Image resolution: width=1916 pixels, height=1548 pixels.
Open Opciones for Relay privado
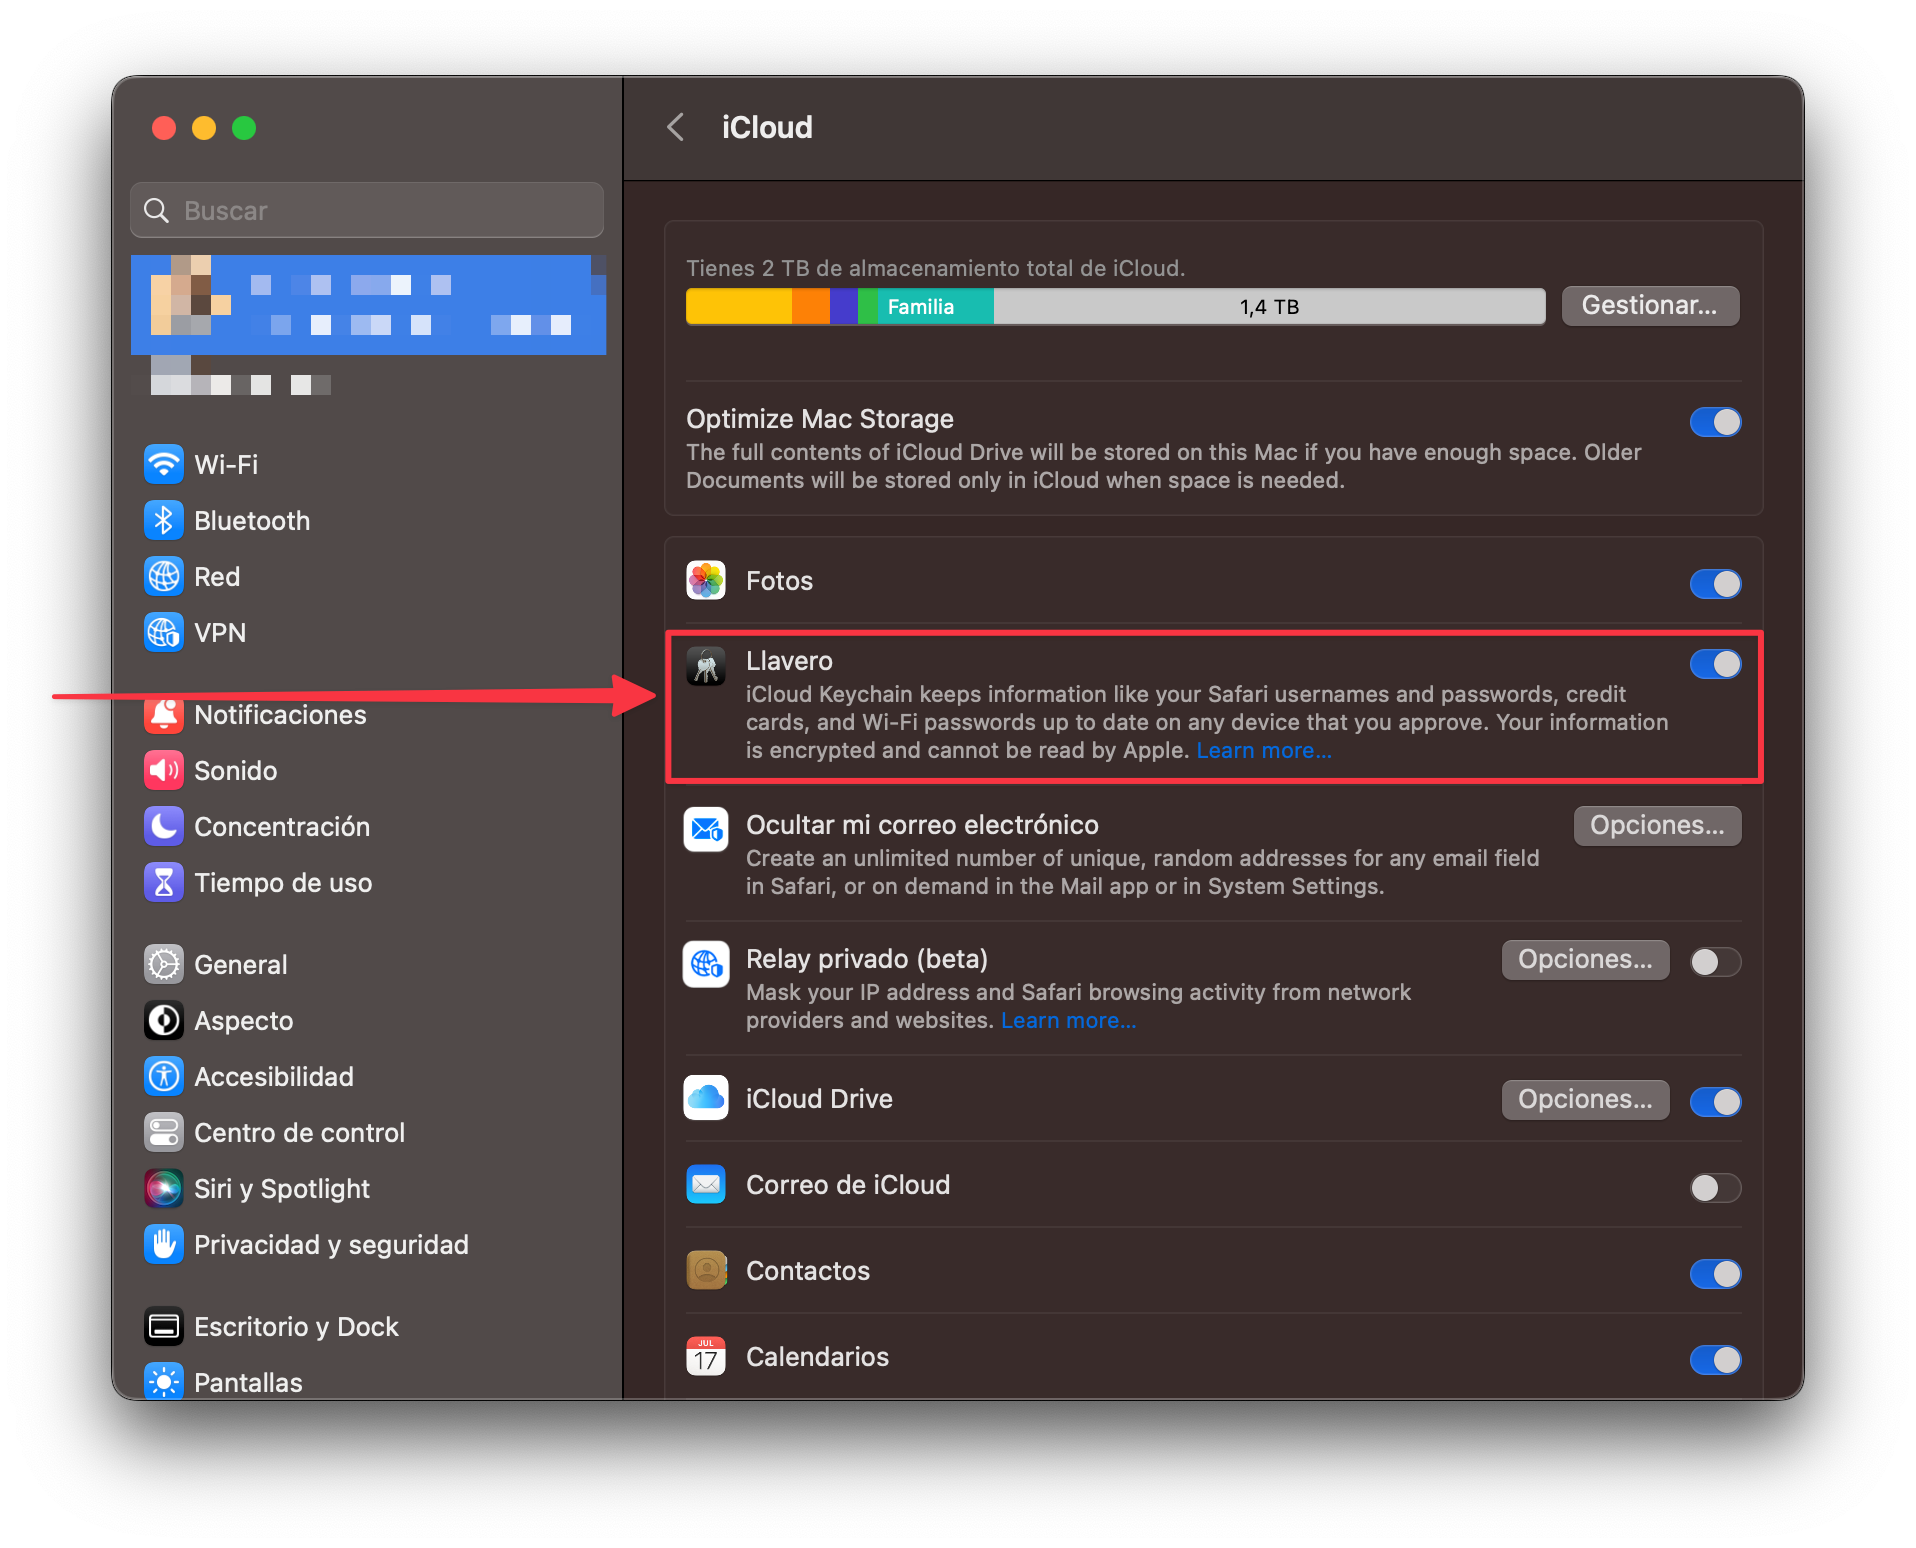pos(1585,959)
